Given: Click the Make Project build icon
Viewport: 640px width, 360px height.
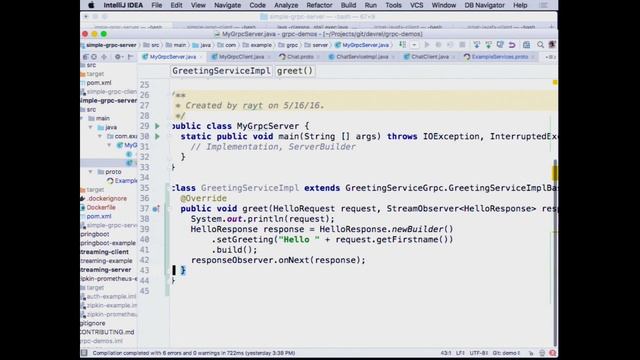Looking at the screenshot, I should (402, 45).
